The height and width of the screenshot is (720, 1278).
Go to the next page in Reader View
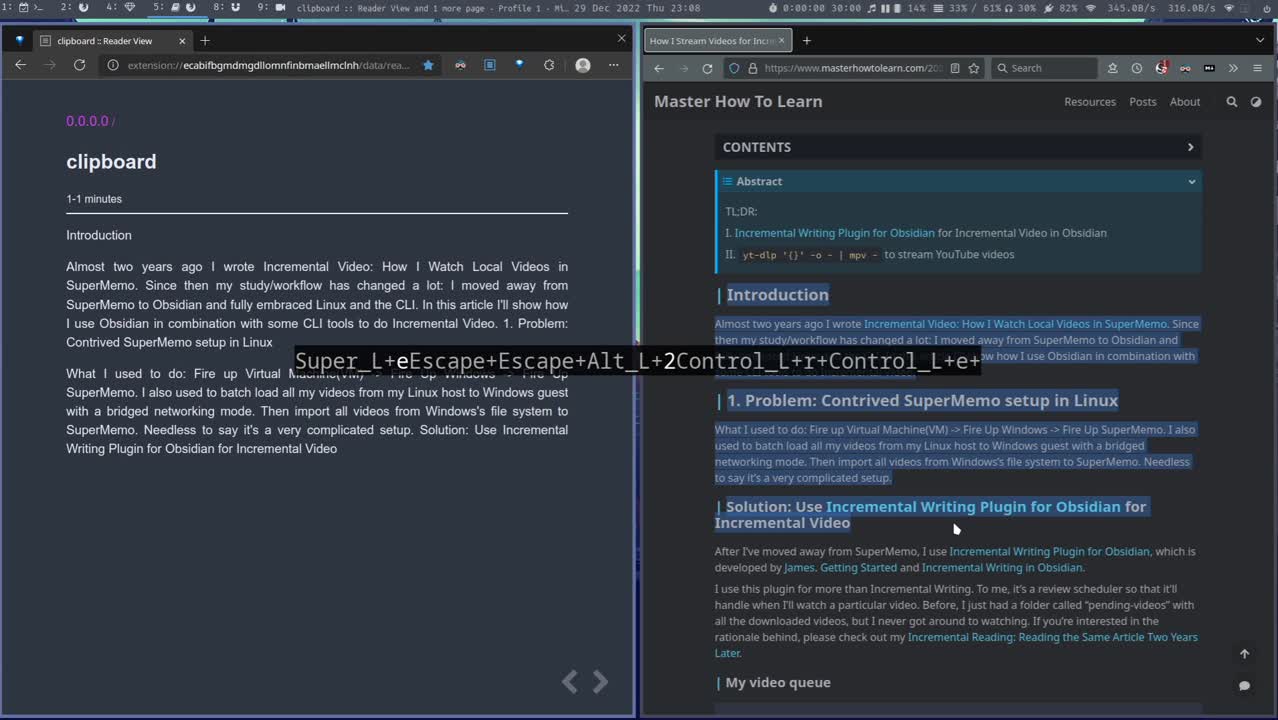(600, 682)
